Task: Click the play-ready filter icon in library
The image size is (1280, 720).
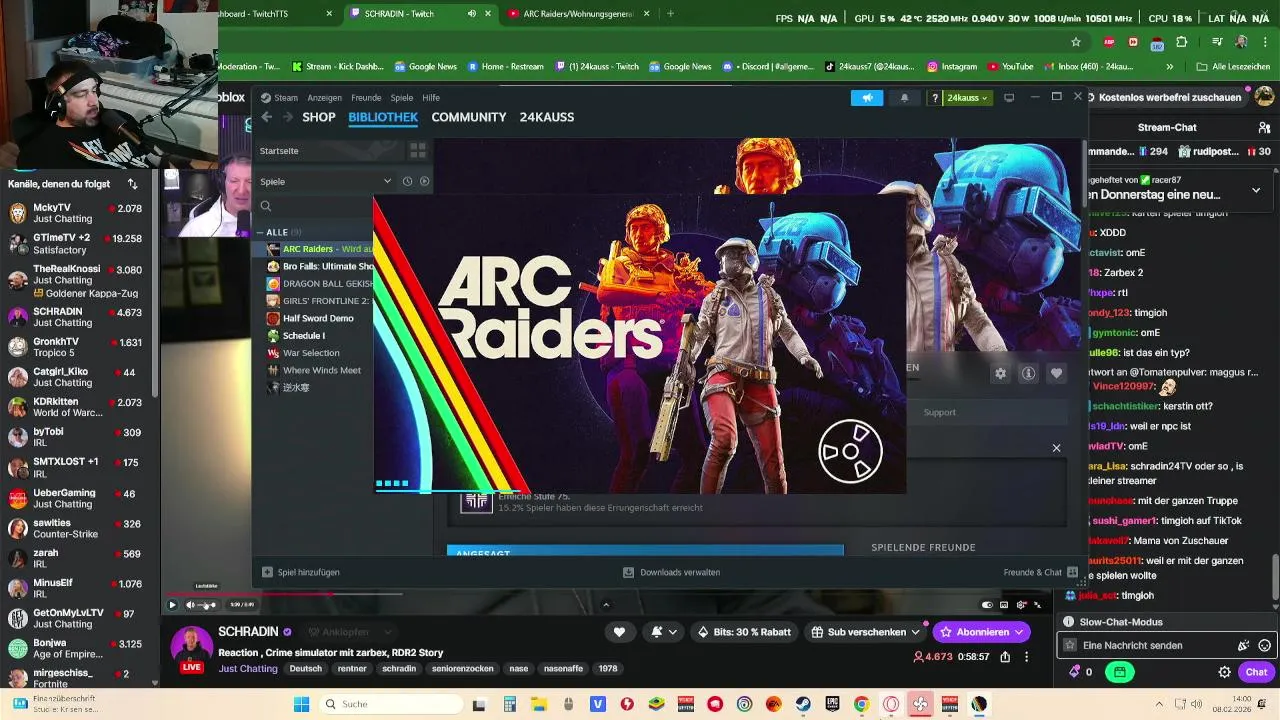Action: tap(424, 181)
